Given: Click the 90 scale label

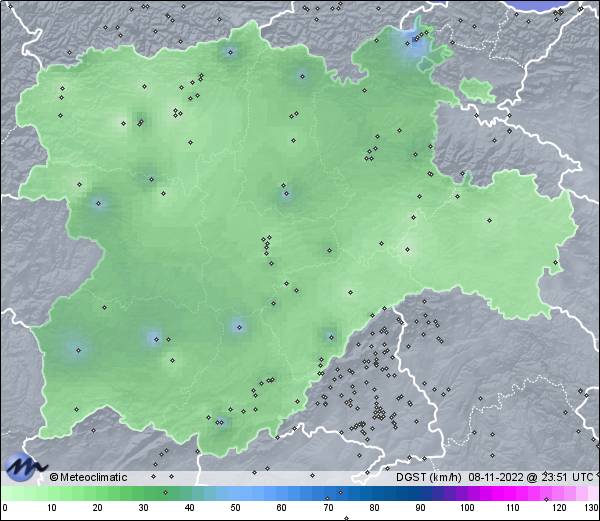Looking at the screenshot, I should point(420,508).
